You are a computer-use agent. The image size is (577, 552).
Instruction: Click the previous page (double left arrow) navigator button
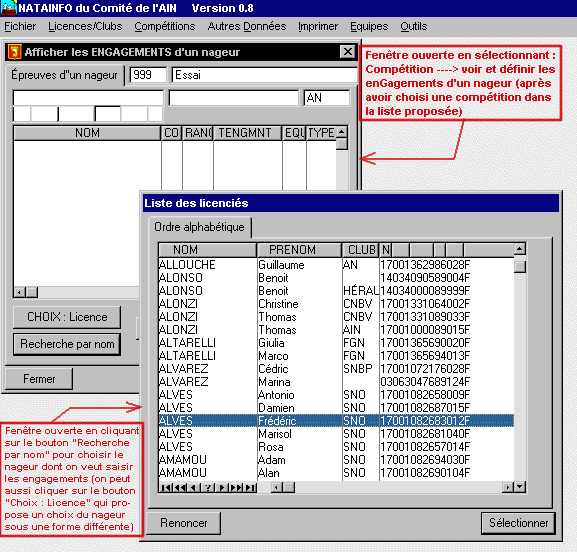pos(180,487)
